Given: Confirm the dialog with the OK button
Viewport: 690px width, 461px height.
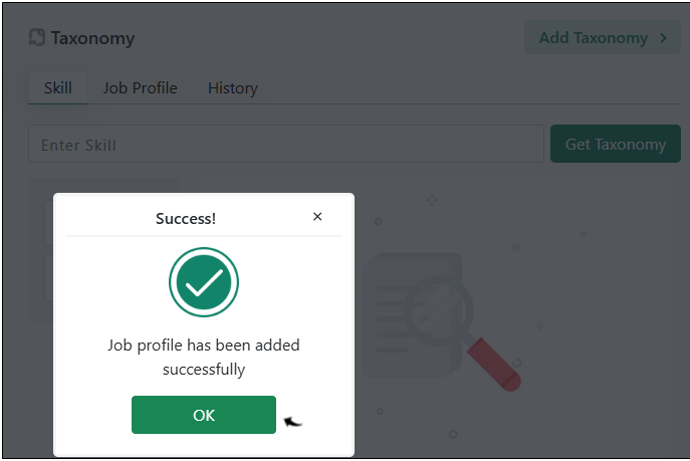Looking at the screenshot, I should coord(204,415).
